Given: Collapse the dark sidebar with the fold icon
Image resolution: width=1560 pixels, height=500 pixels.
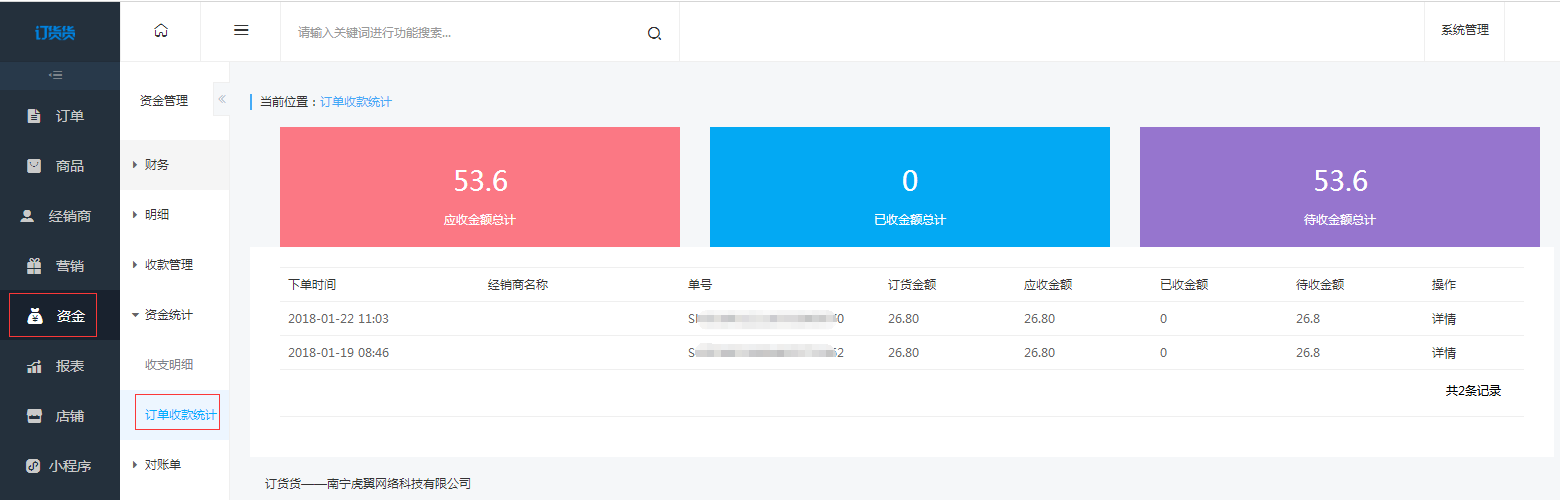Looking at the screenshot, I should click(x=56, y=75).
